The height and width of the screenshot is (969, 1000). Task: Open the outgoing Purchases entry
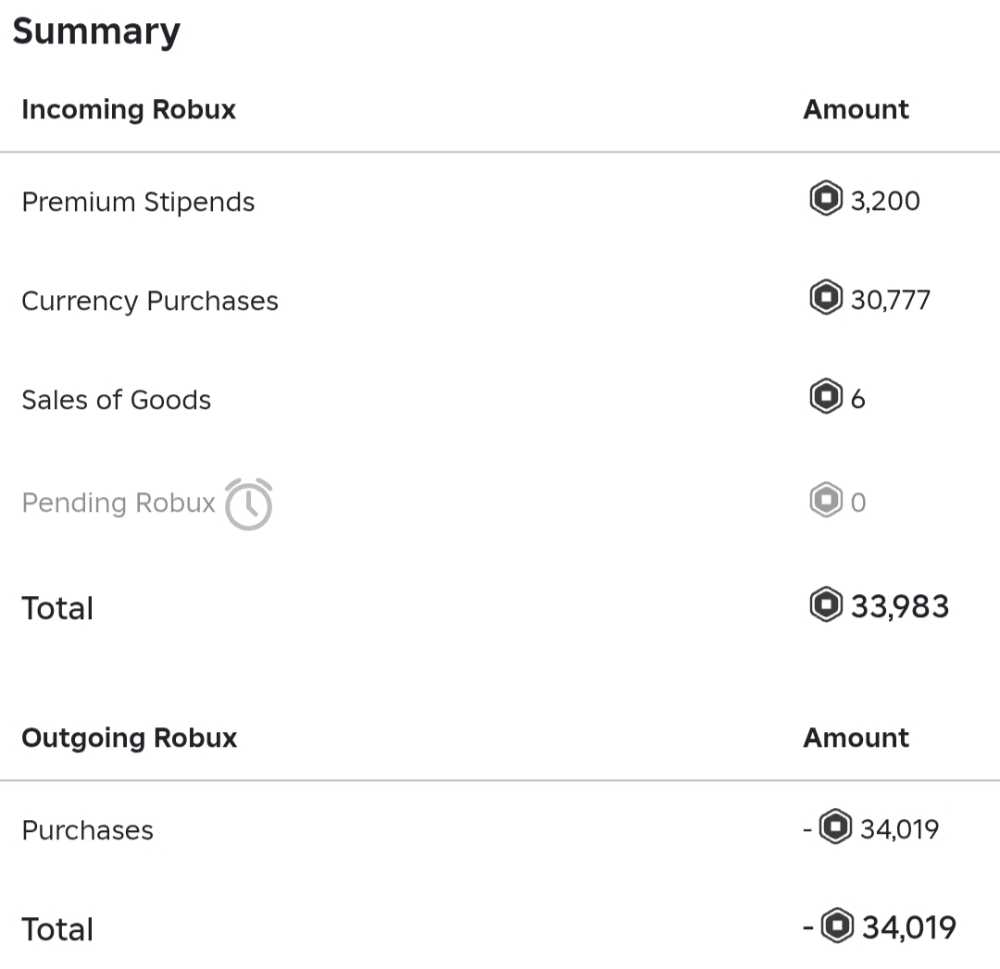pos(87,830)
